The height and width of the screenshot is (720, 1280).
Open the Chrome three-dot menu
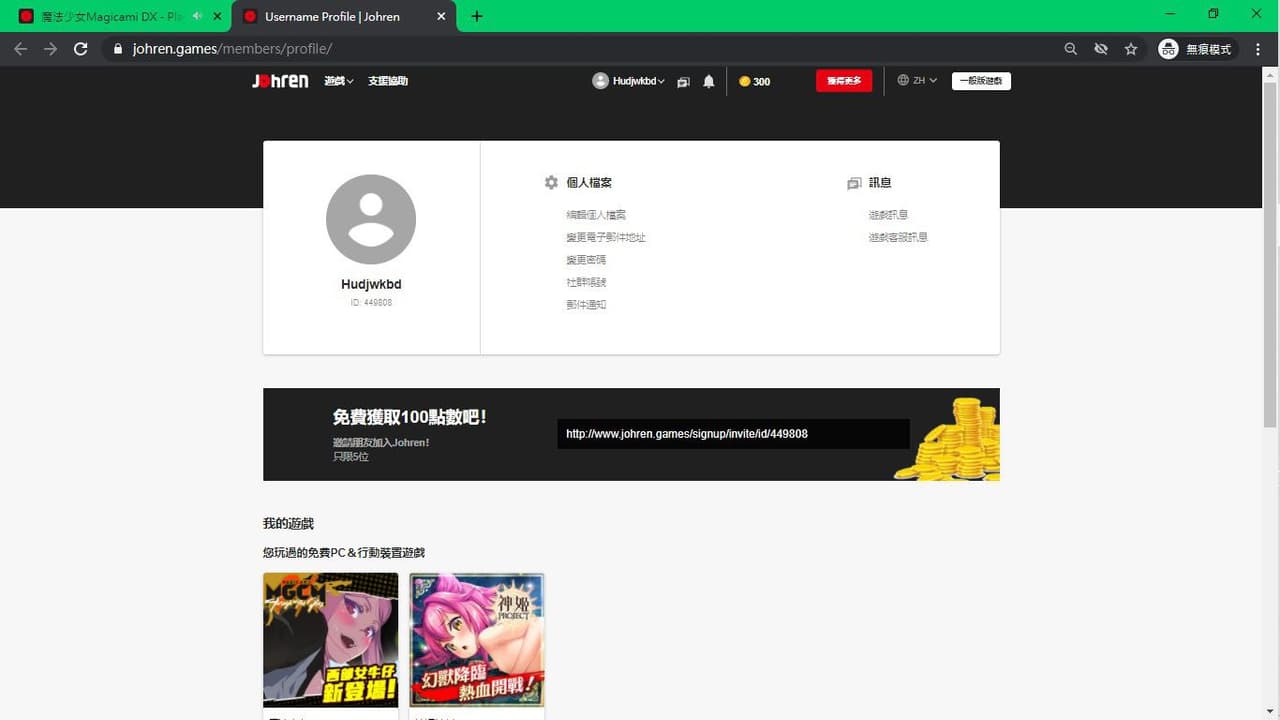[1258, 49]
